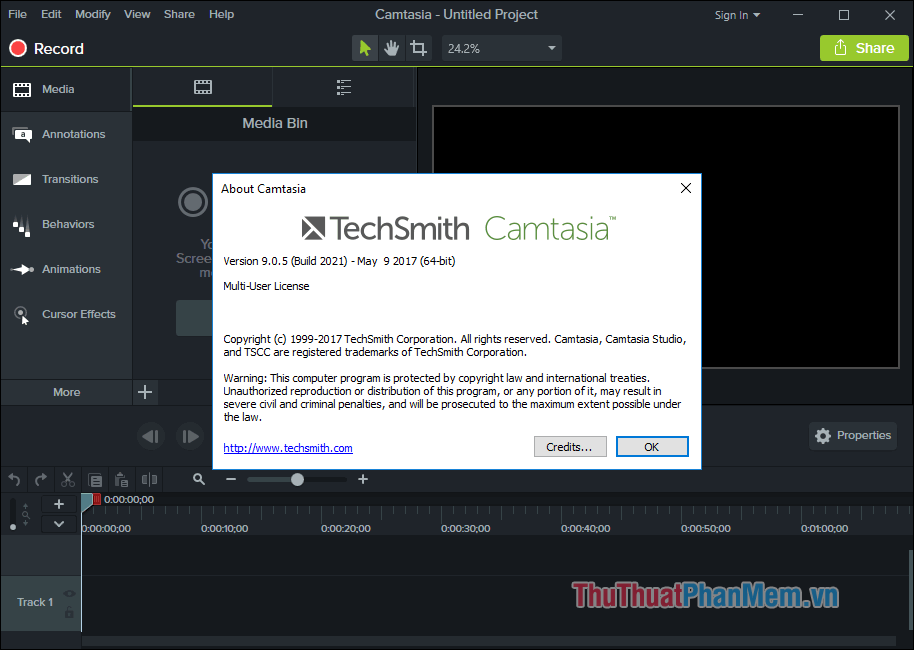This screenshot has height=650, width=914.
Task: Toggle Track 1 visibility with the eye icon
Action: tap(68, 594)
